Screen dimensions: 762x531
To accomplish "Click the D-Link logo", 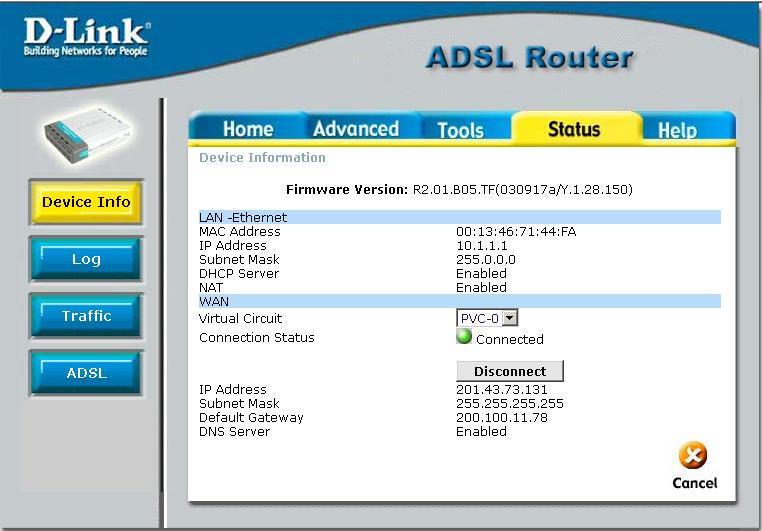I will click(x=87, y=37).
